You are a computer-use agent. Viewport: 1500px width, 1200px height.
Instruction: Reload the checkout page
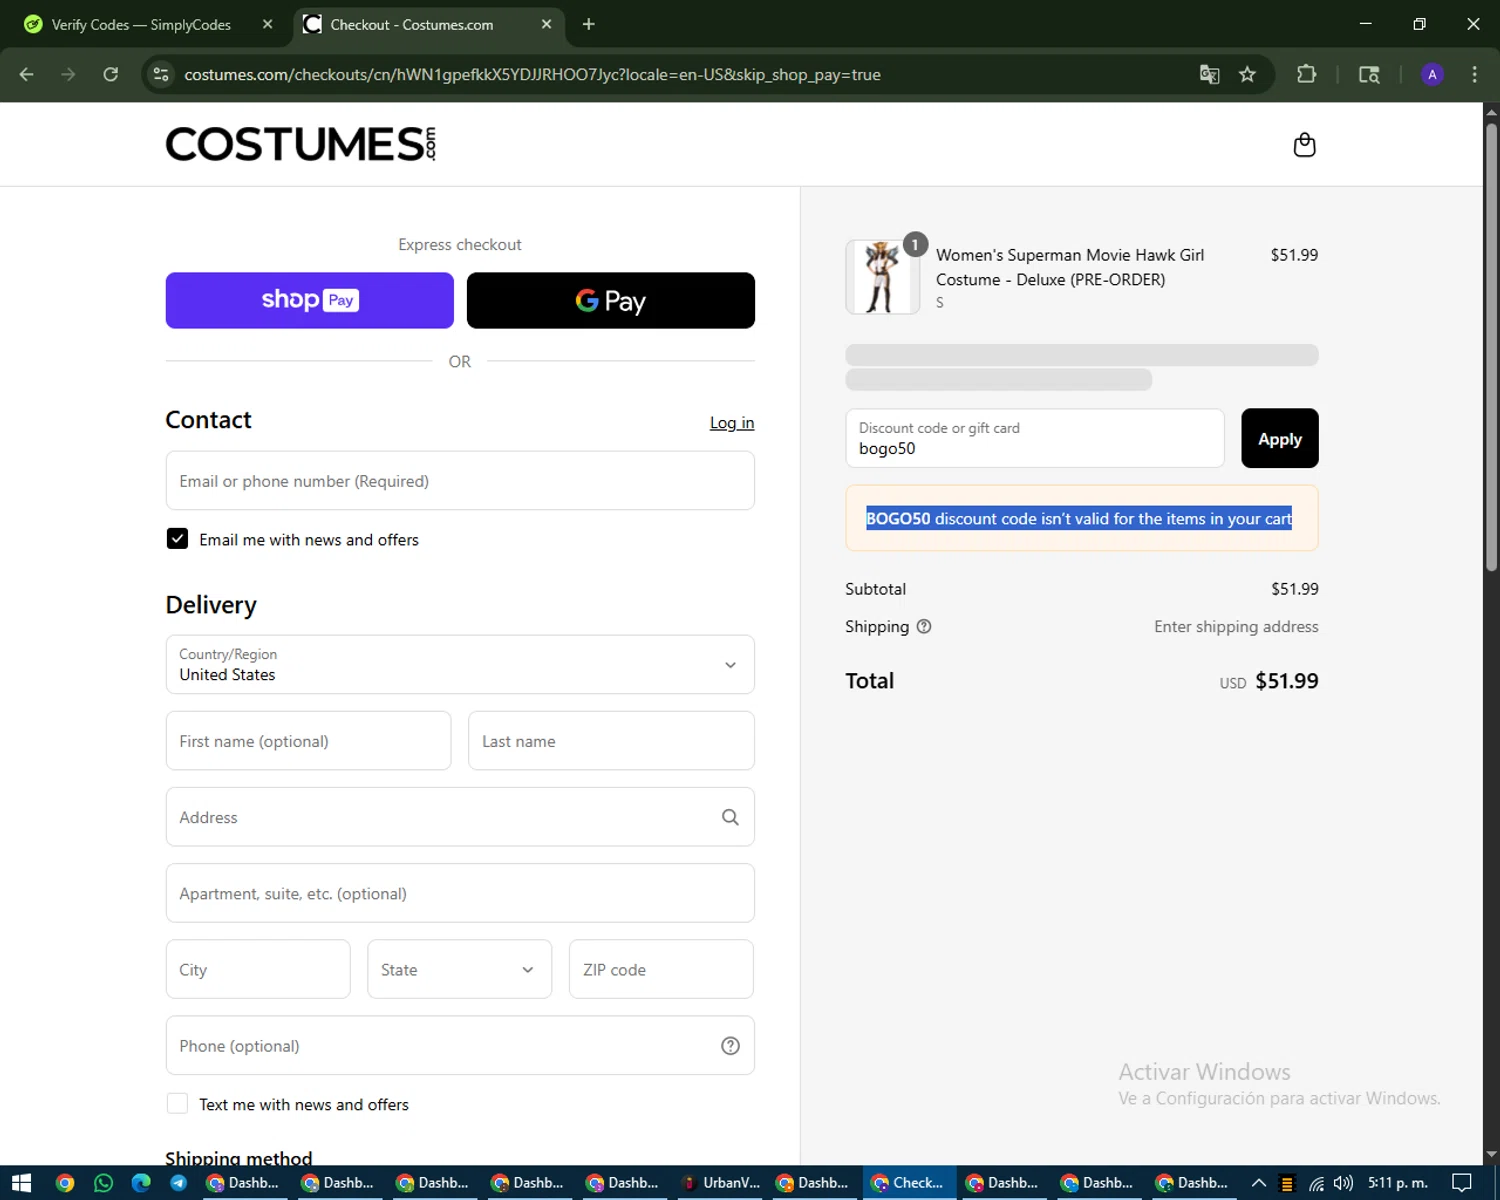[111, 74]
